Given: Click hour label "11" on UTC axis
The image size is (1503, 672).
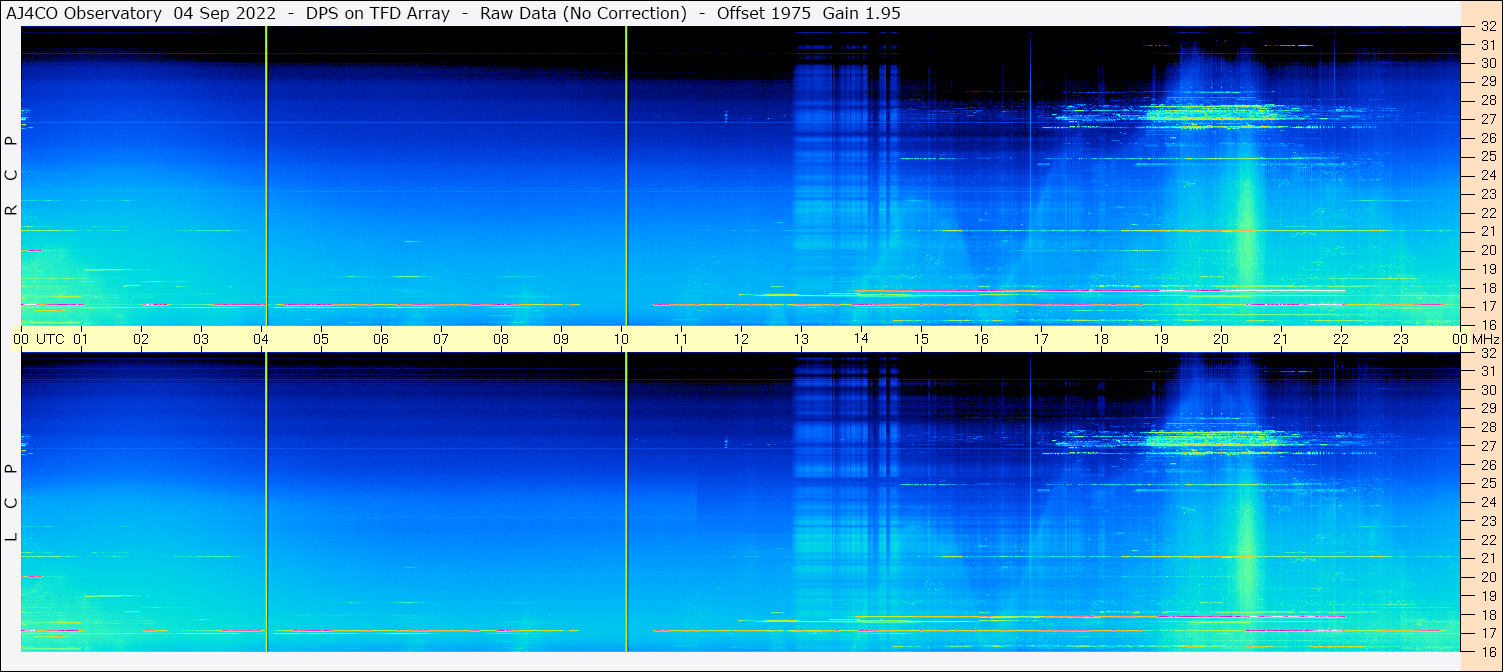Looking at the screenshot, I should pyautogui.click(x=681, y=339).
